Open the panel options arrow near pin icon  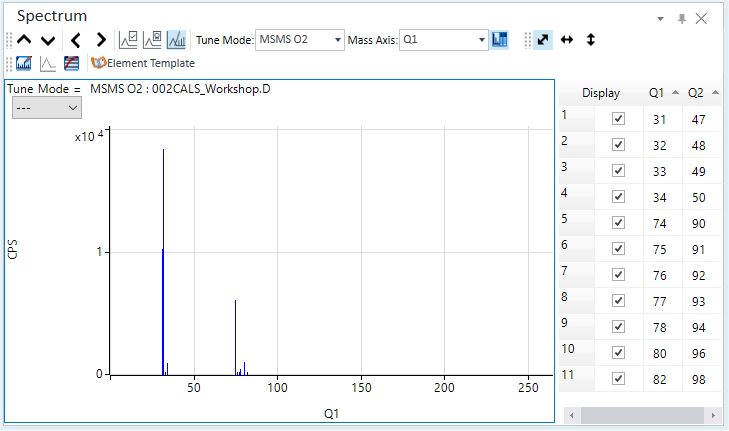coord(660,19)
